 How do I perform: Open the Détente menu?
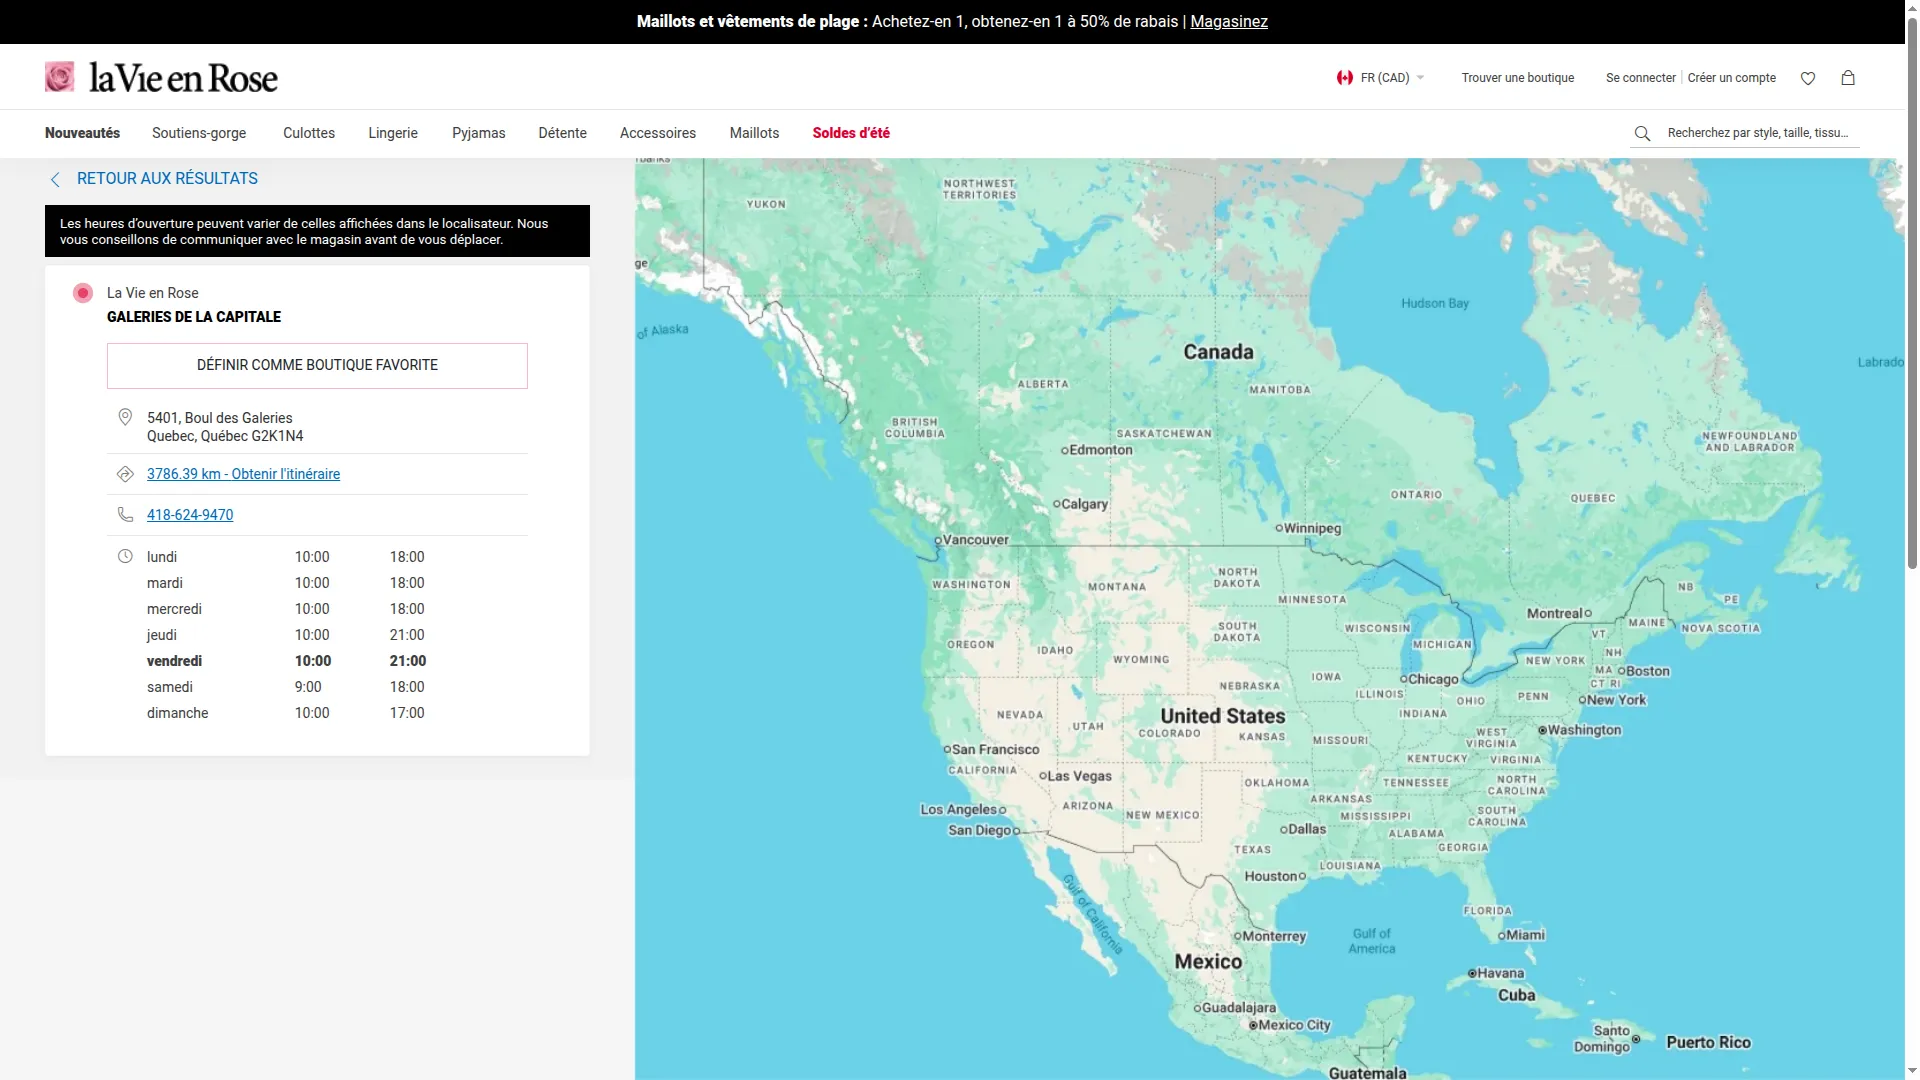pyautogui.click(x=562, y=133)
